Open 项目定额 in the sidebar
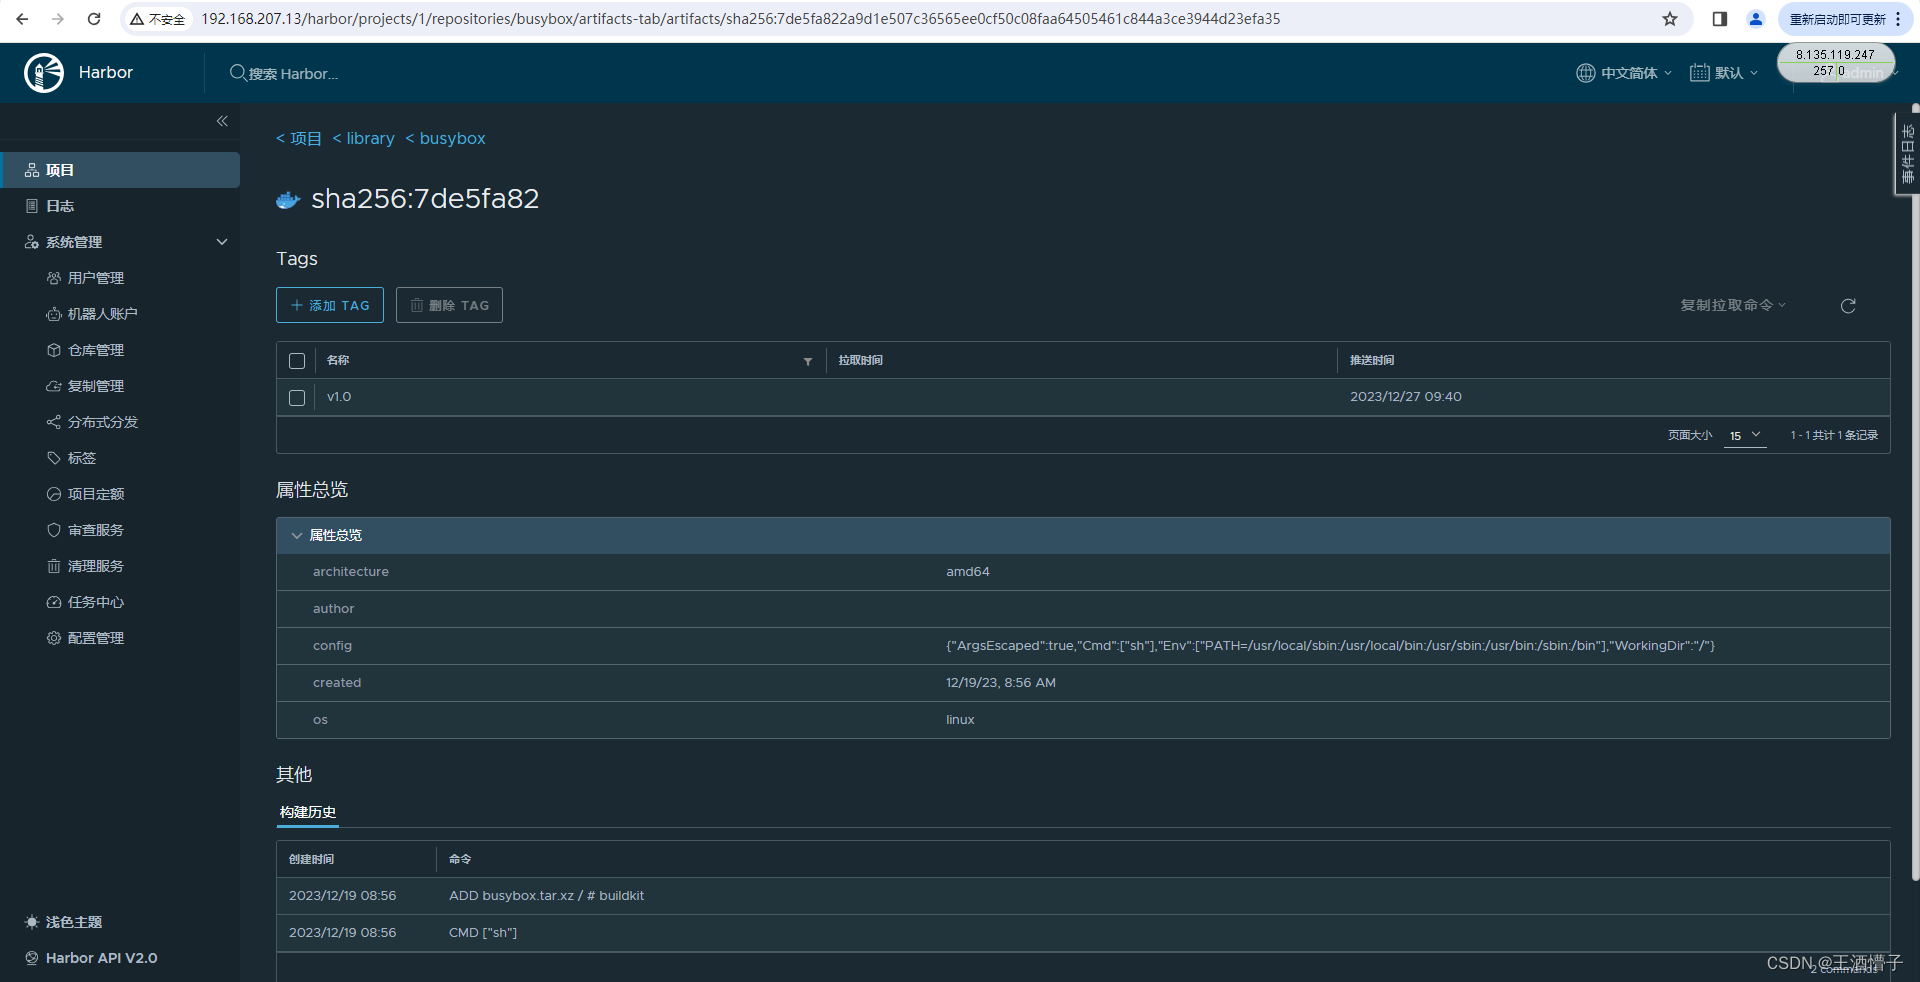 (x=96, y=494)
